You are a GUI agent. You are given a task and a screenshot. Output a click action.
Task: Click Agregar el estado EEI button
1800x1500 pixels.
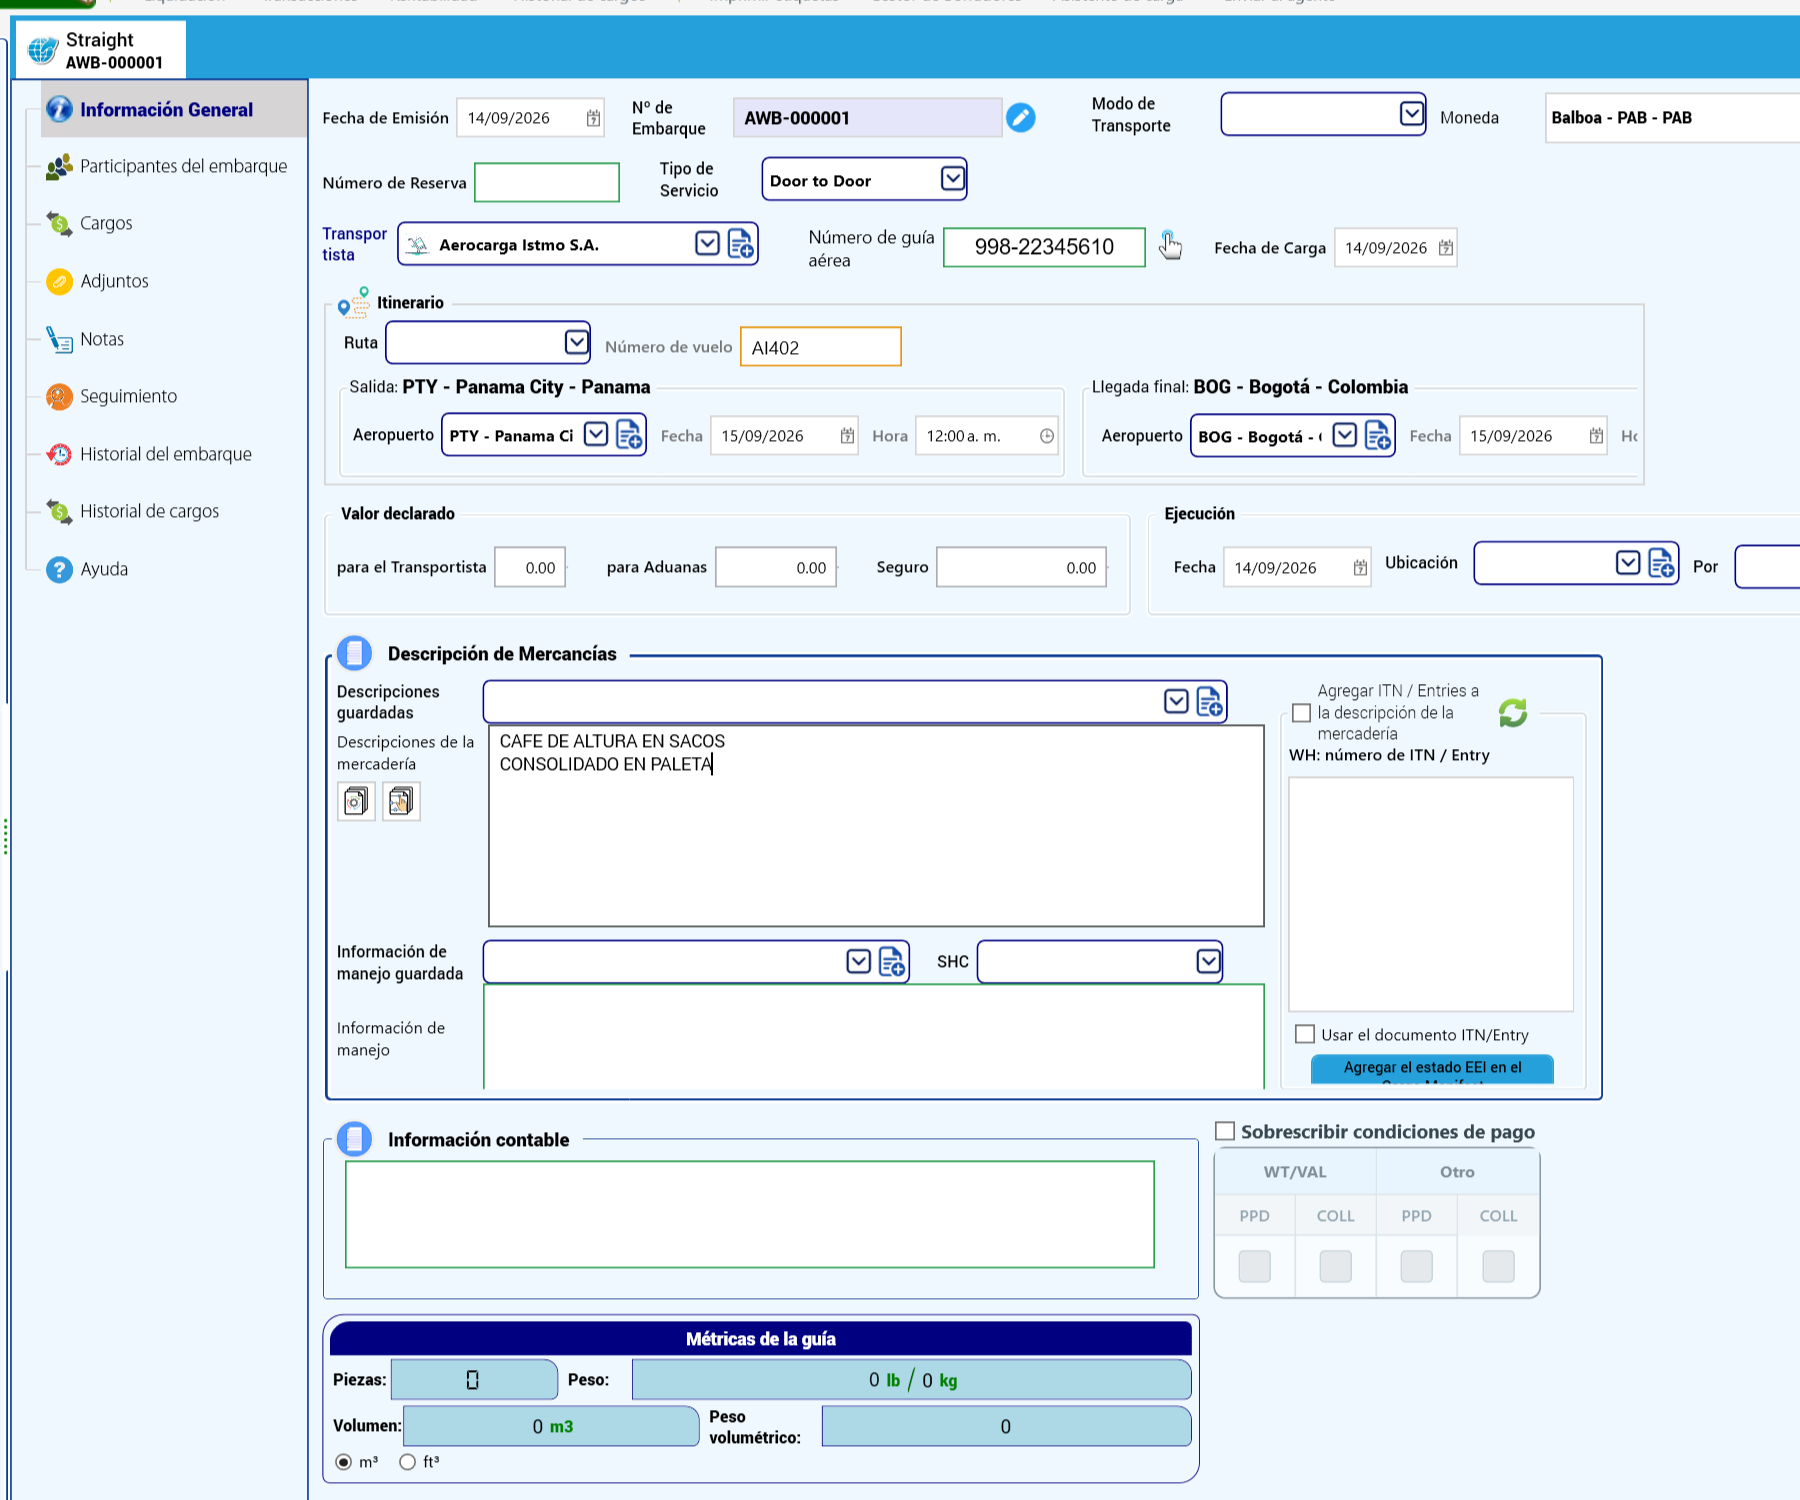click(x=1432, y=1069)
